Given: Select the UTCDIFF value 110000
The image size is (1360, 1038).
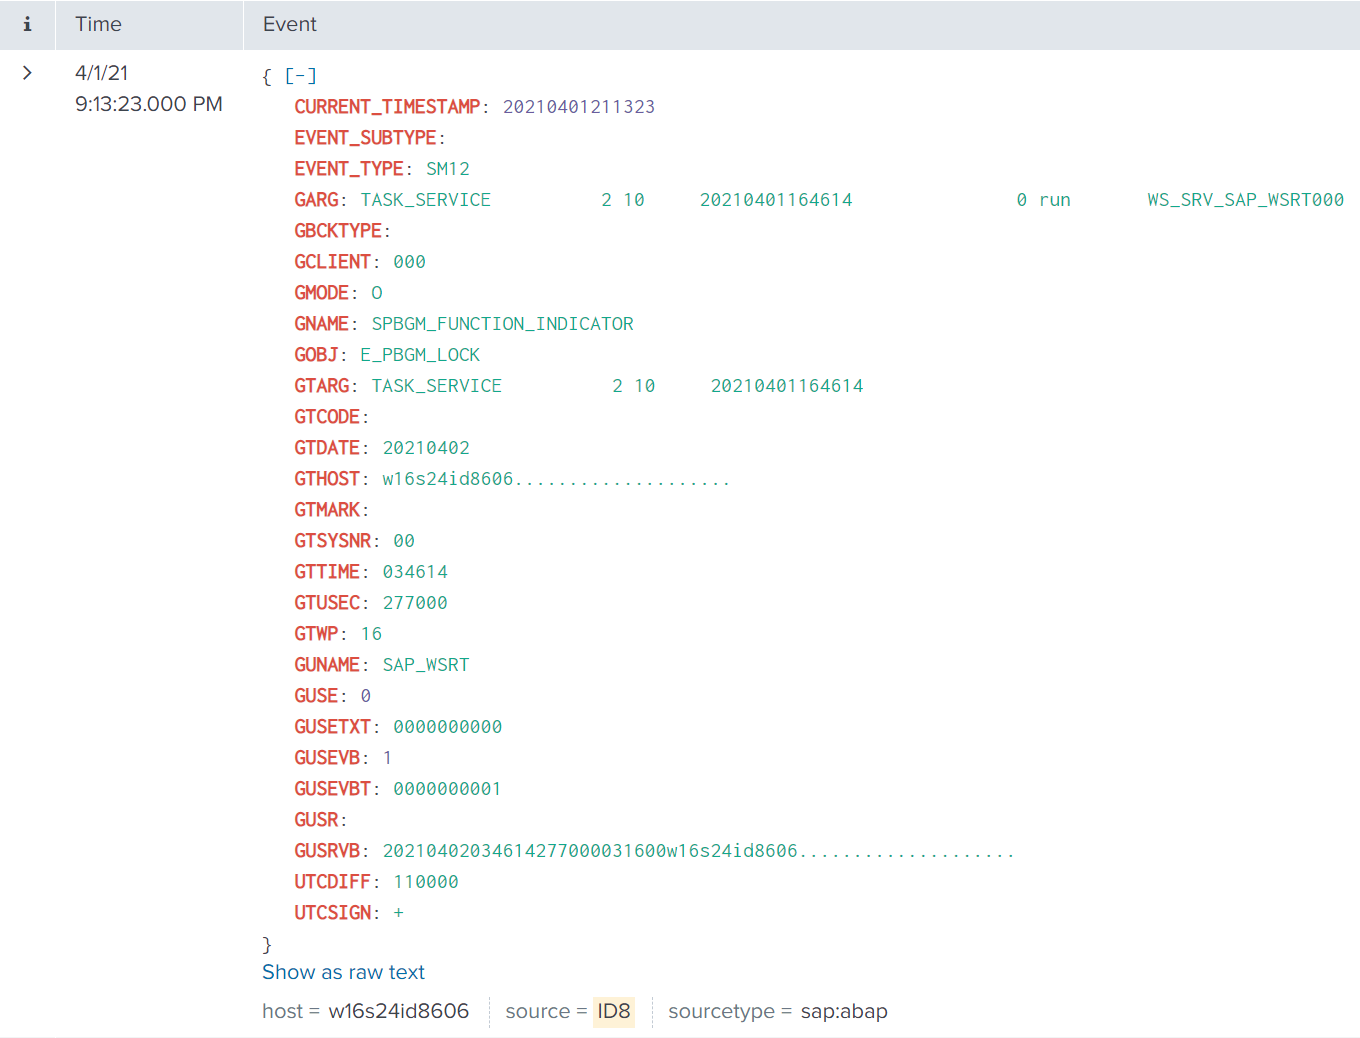Looking at the screenshot, I should 425,882.
